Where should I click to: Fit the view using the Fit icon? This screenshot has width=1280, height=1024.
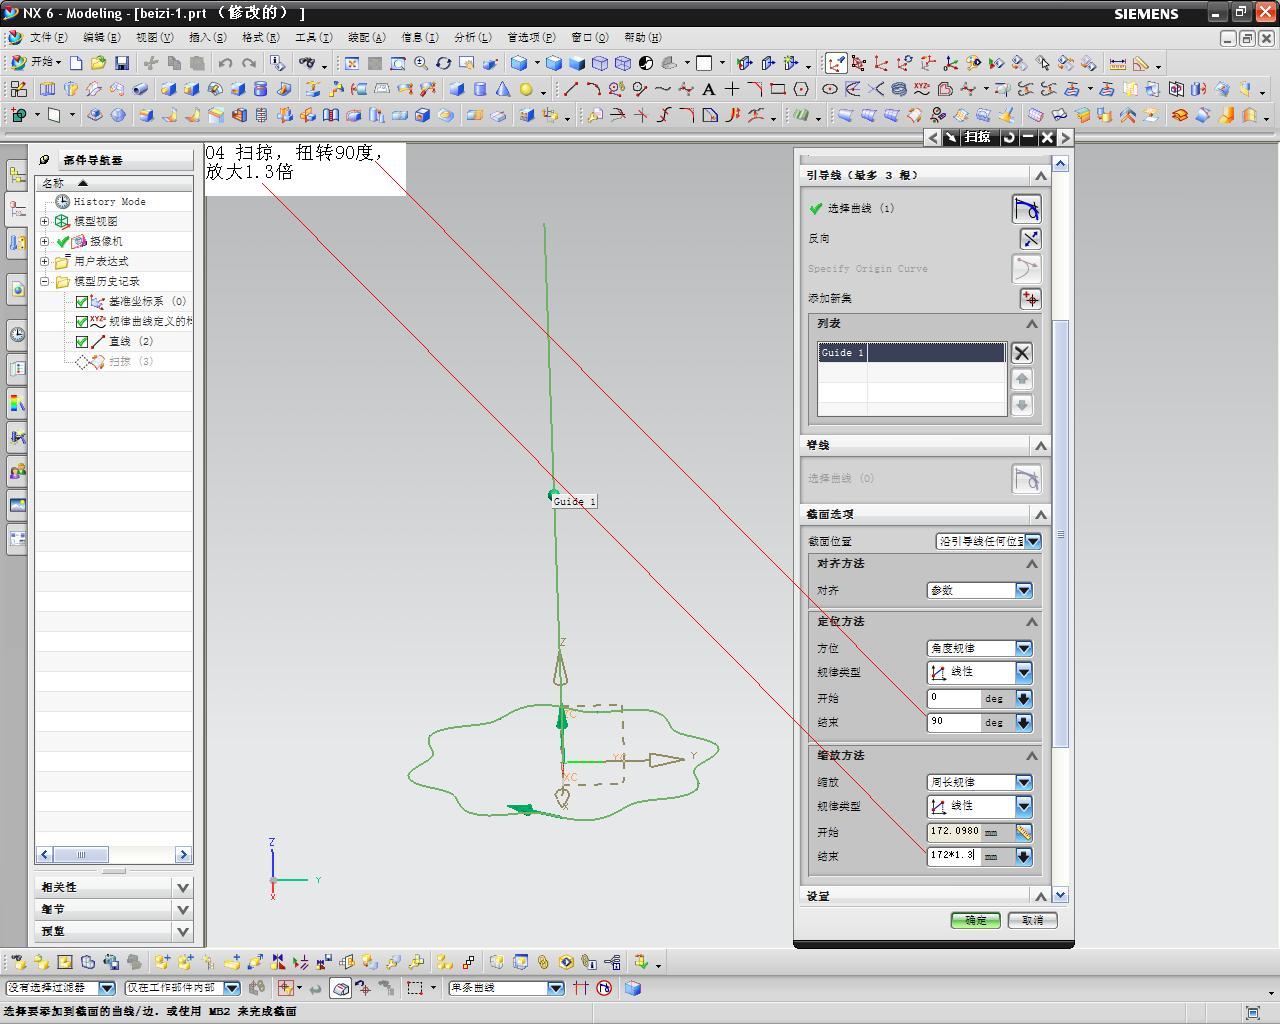tap(352, 63)
